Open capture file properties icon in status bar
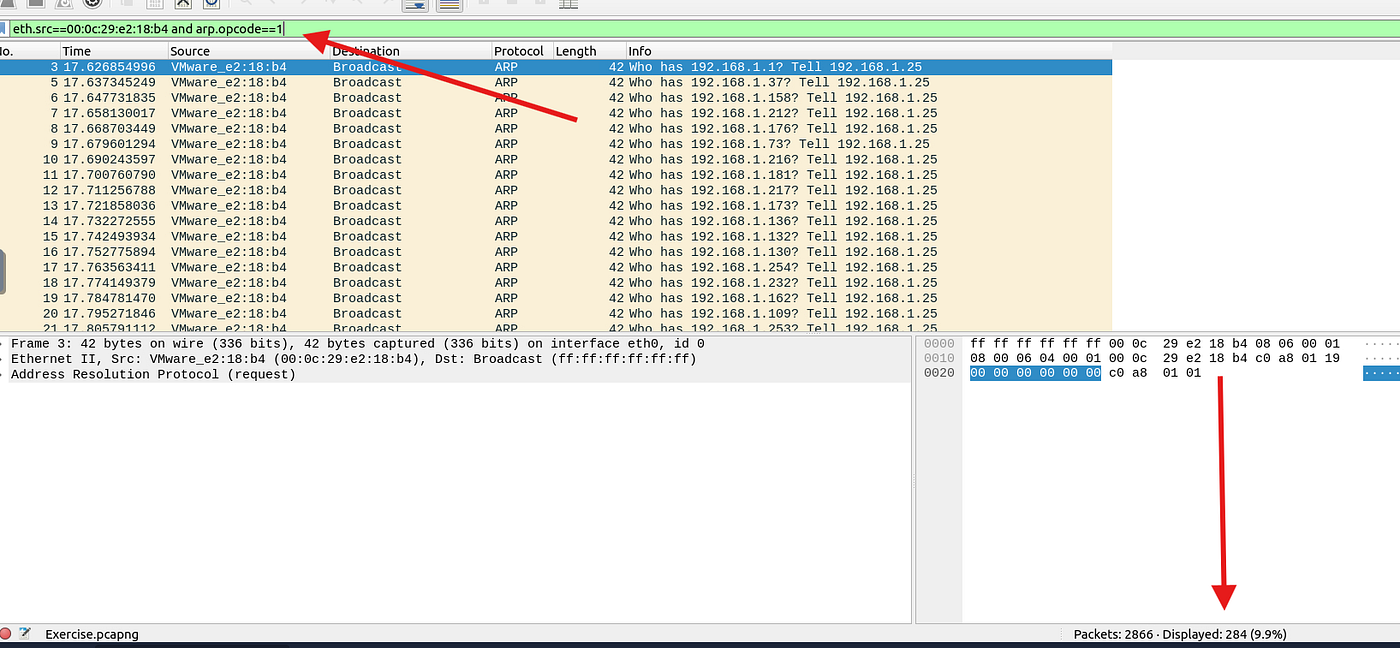 point(25,634)
